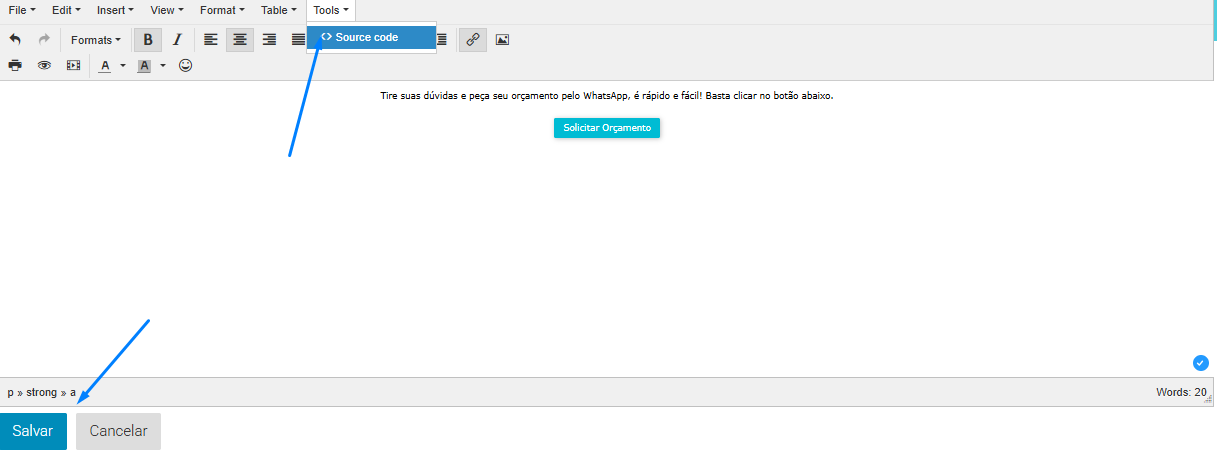The image size is (1217, 450).
Task: Click the insert image icon
Action: (502, 40)
